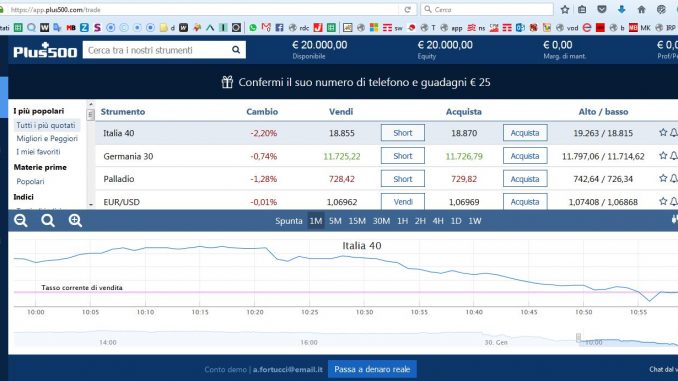This screenshot has height=381, width=678.
Task: Click Short for Palladio
Action: [x=403, y=179]
